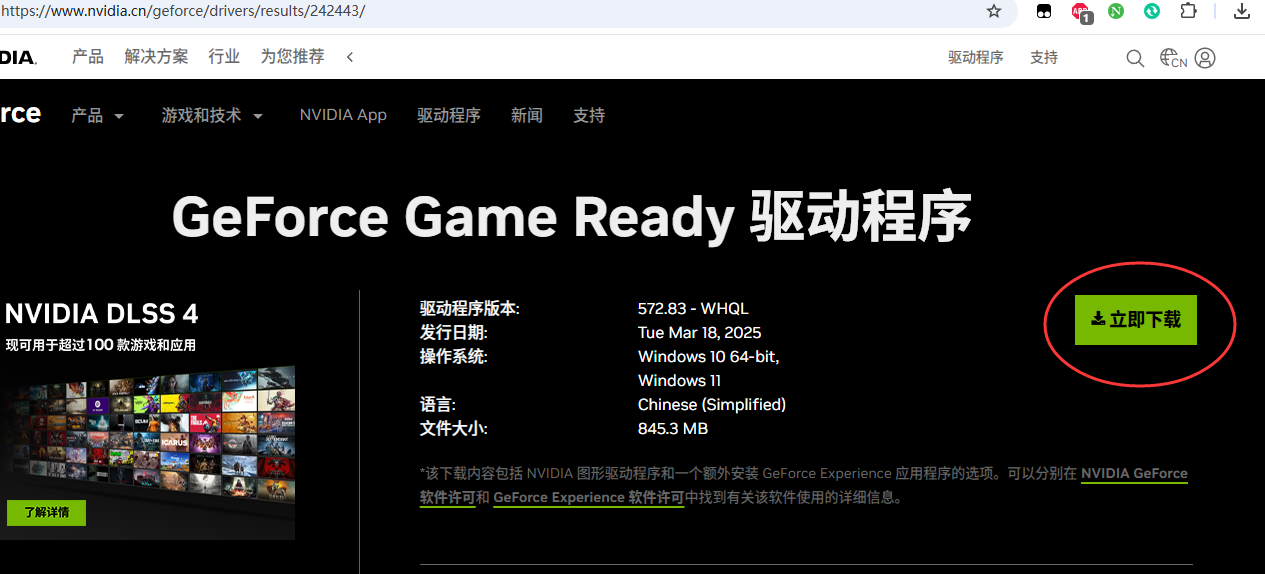Open the browser downloads icon
Image resolution: width=1265 pixels, height=574 pixels.
tap(1242, 11)
